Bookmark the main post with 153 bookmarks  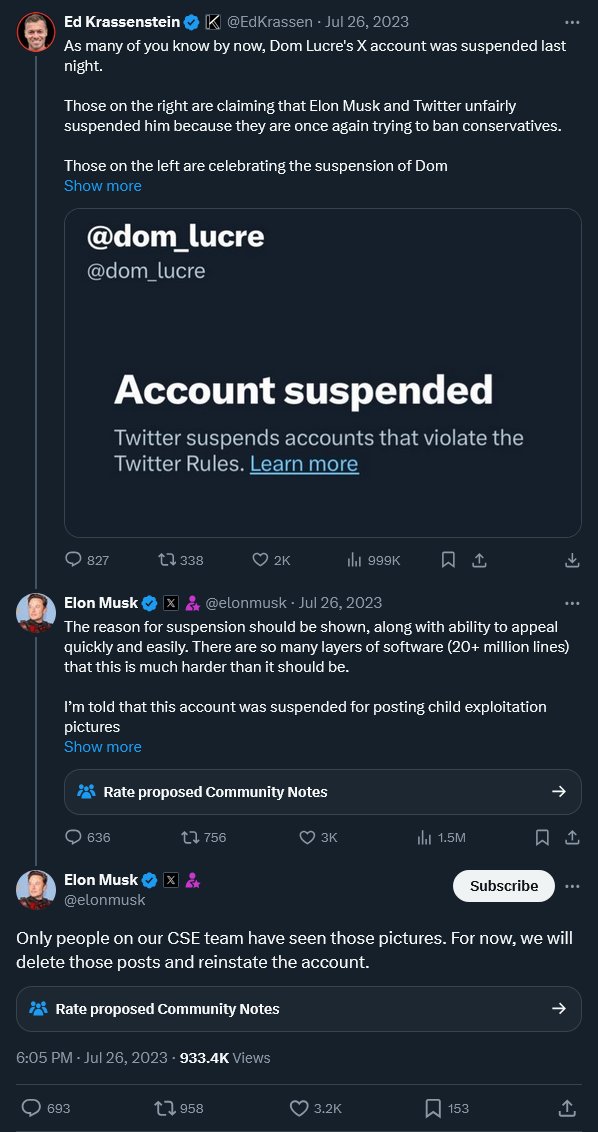coord(446,1108)
